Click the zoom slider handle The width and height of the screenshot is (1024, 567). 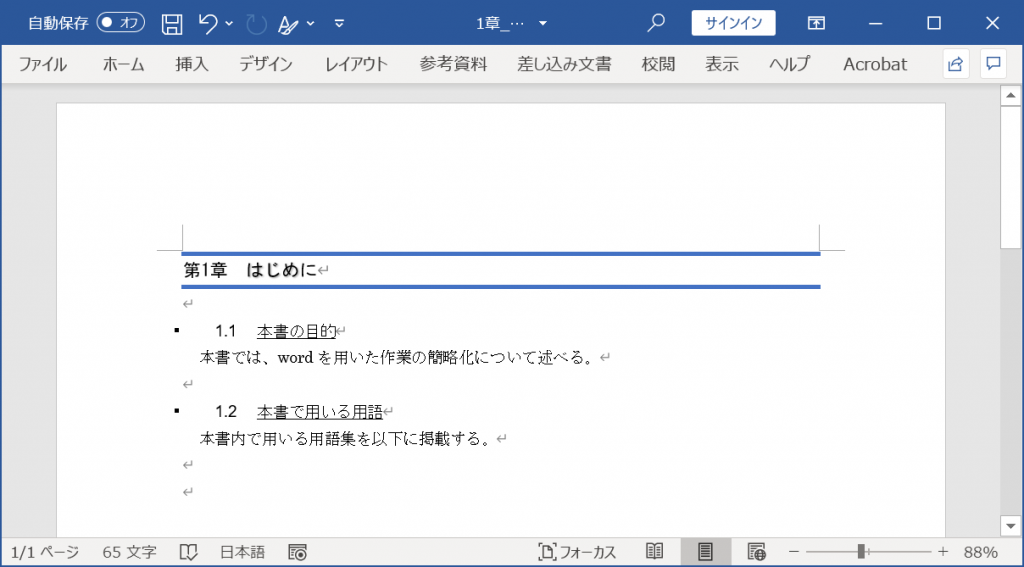coord(861,553)
